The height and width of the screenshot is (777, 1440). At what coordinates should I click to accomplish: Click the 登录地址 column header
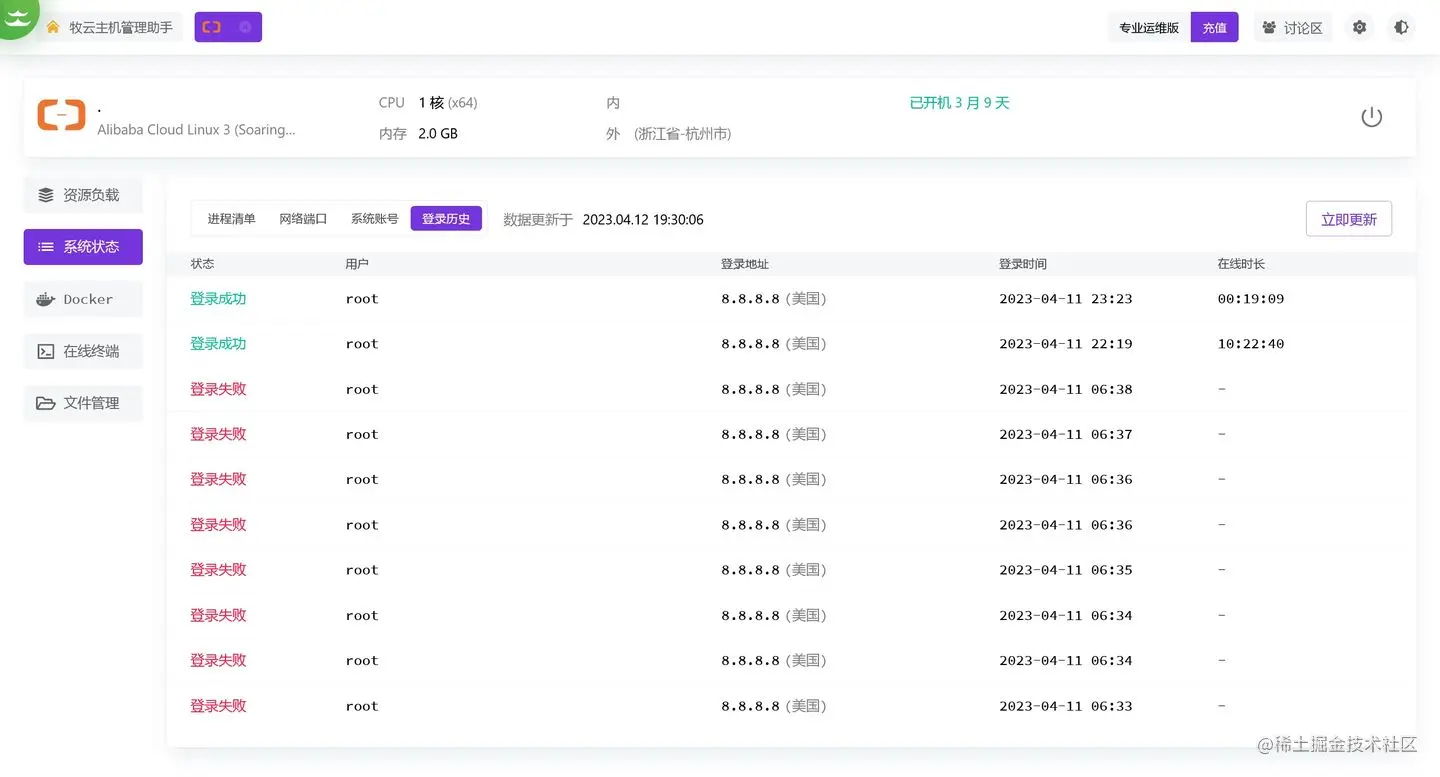click(745, 264)
